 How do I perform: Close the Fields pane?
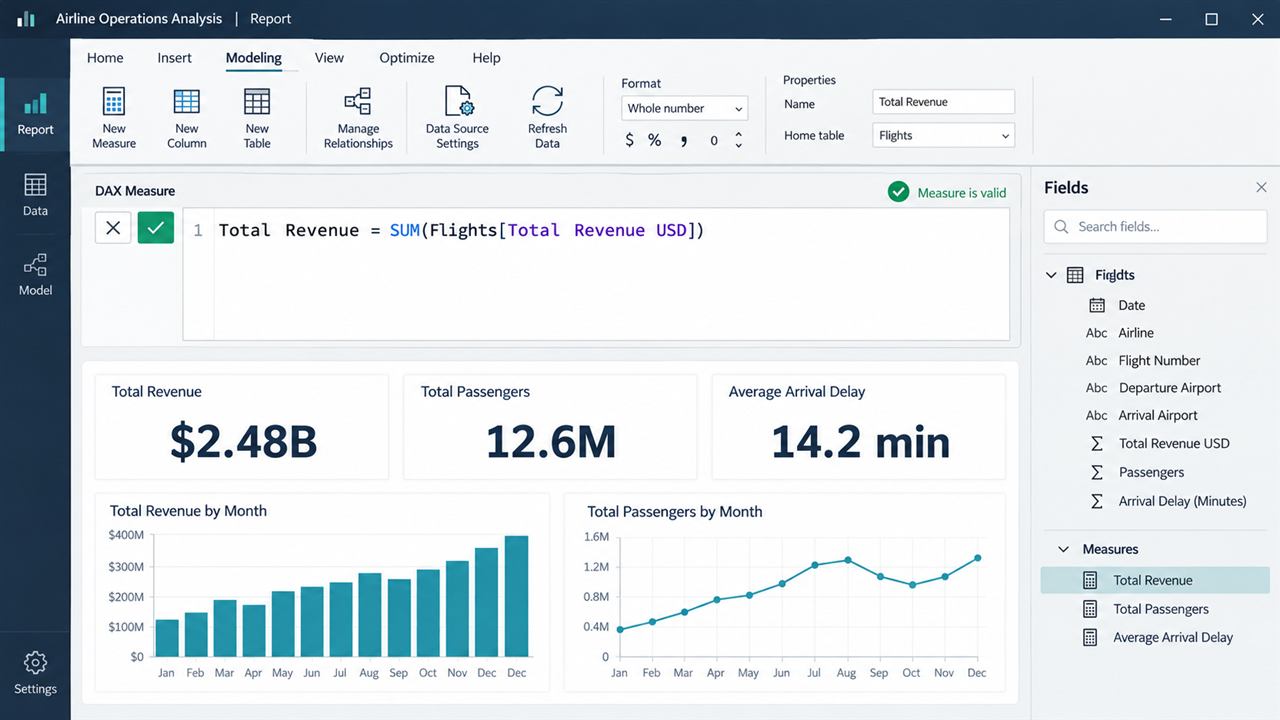click(1261, 187)
